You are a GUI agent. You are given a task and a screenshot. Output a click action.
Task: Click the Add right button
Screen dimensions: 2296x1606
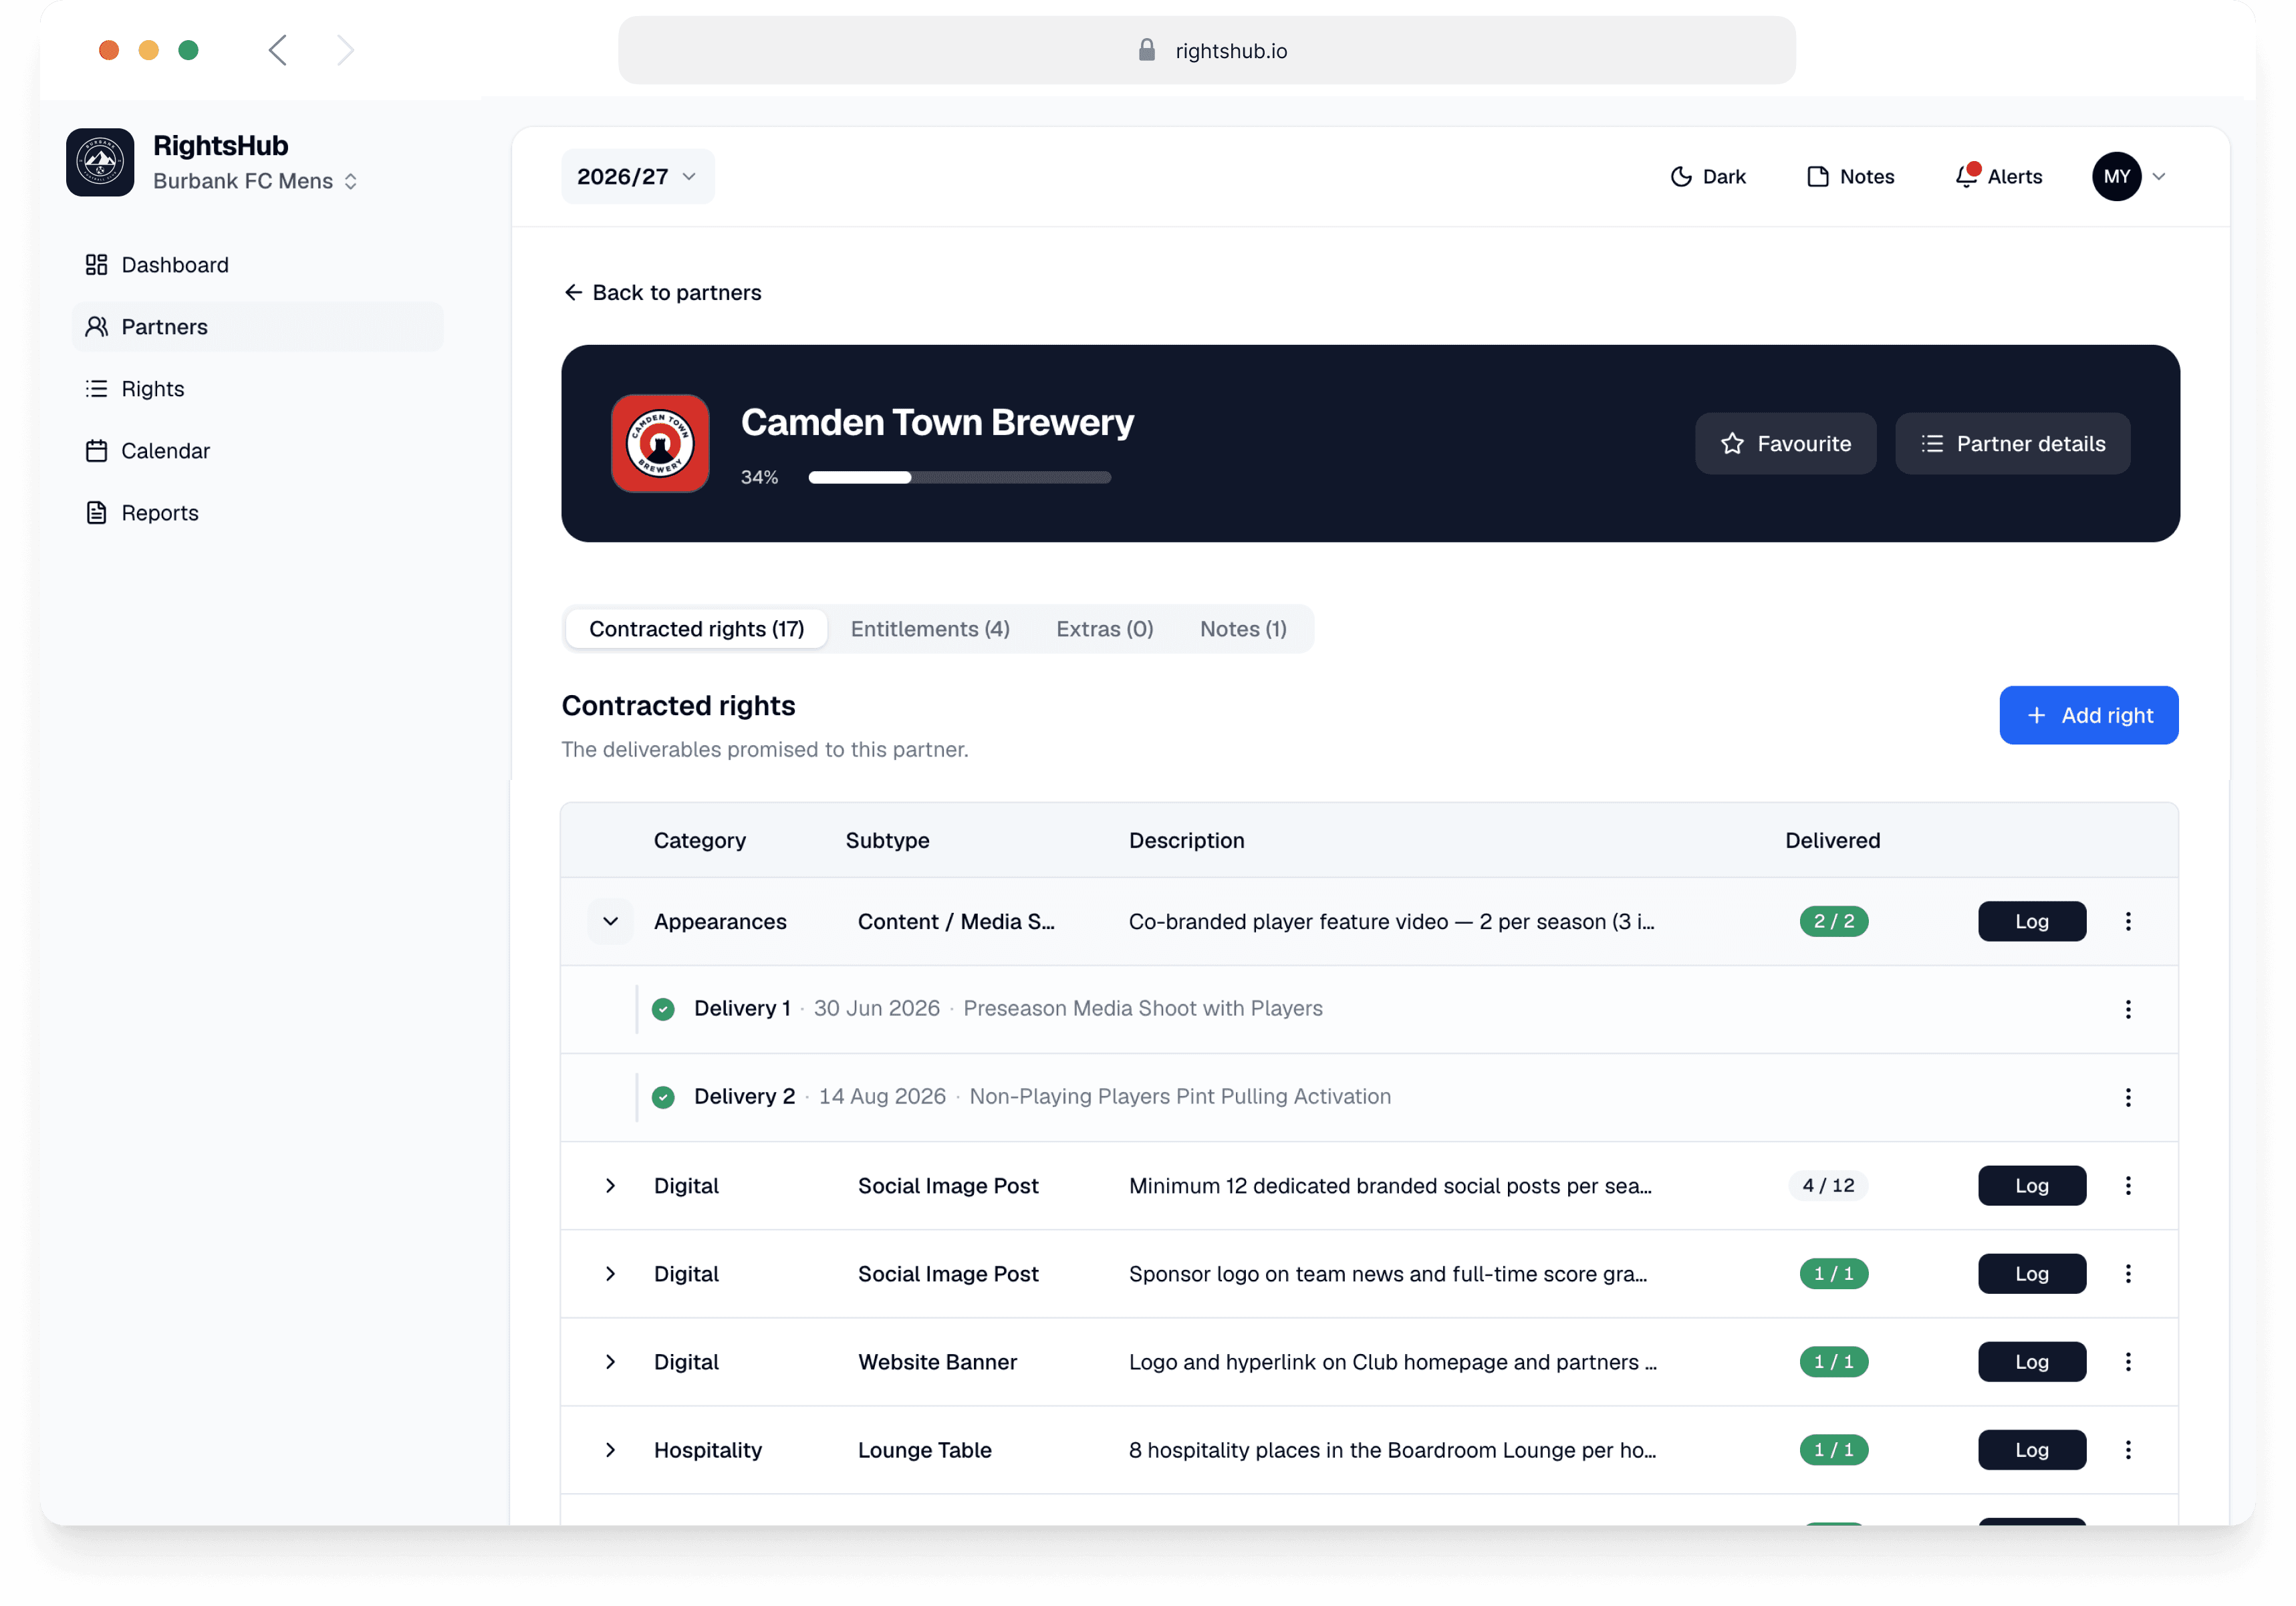click(2088, 715)
